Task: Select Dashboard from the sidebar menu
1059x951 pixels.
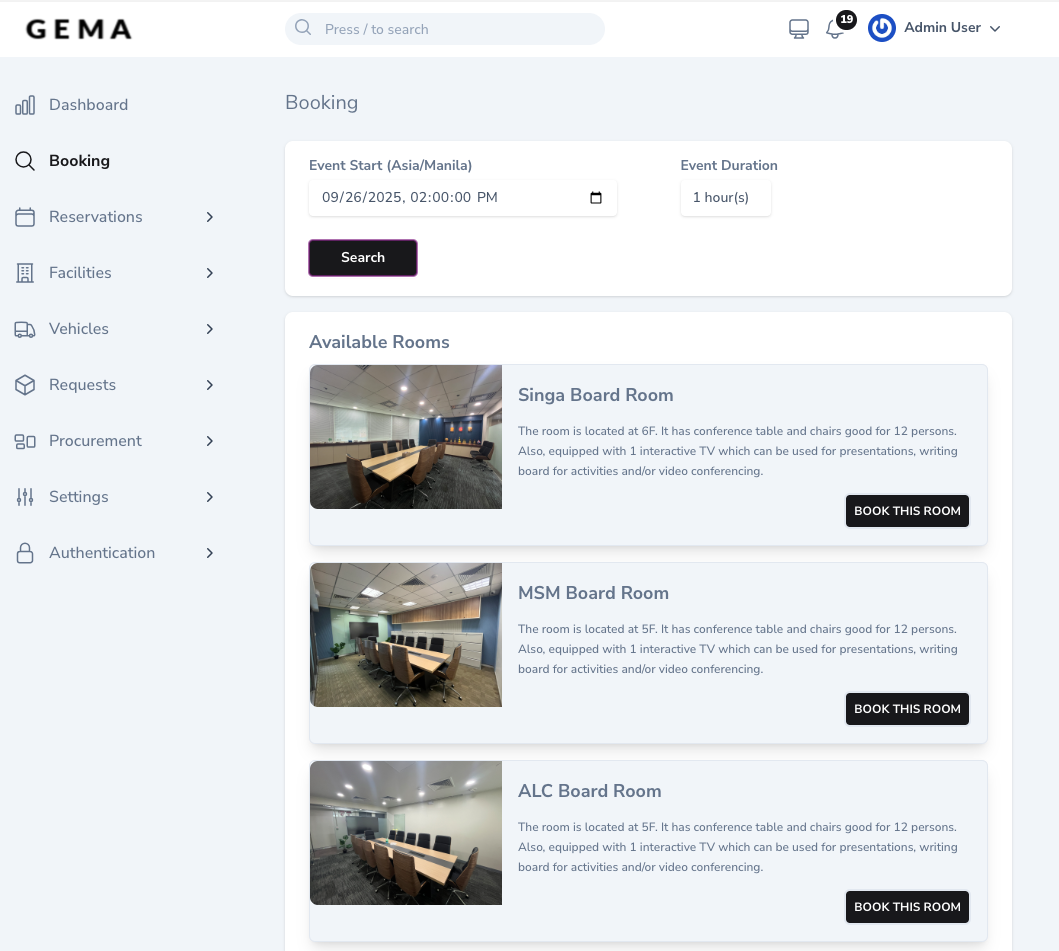Action: [x=88, y=105]
